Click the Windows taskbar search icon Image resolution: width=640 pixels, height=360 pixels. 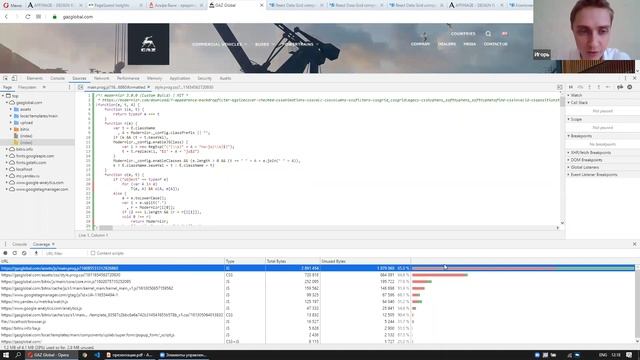click(18, 355)
